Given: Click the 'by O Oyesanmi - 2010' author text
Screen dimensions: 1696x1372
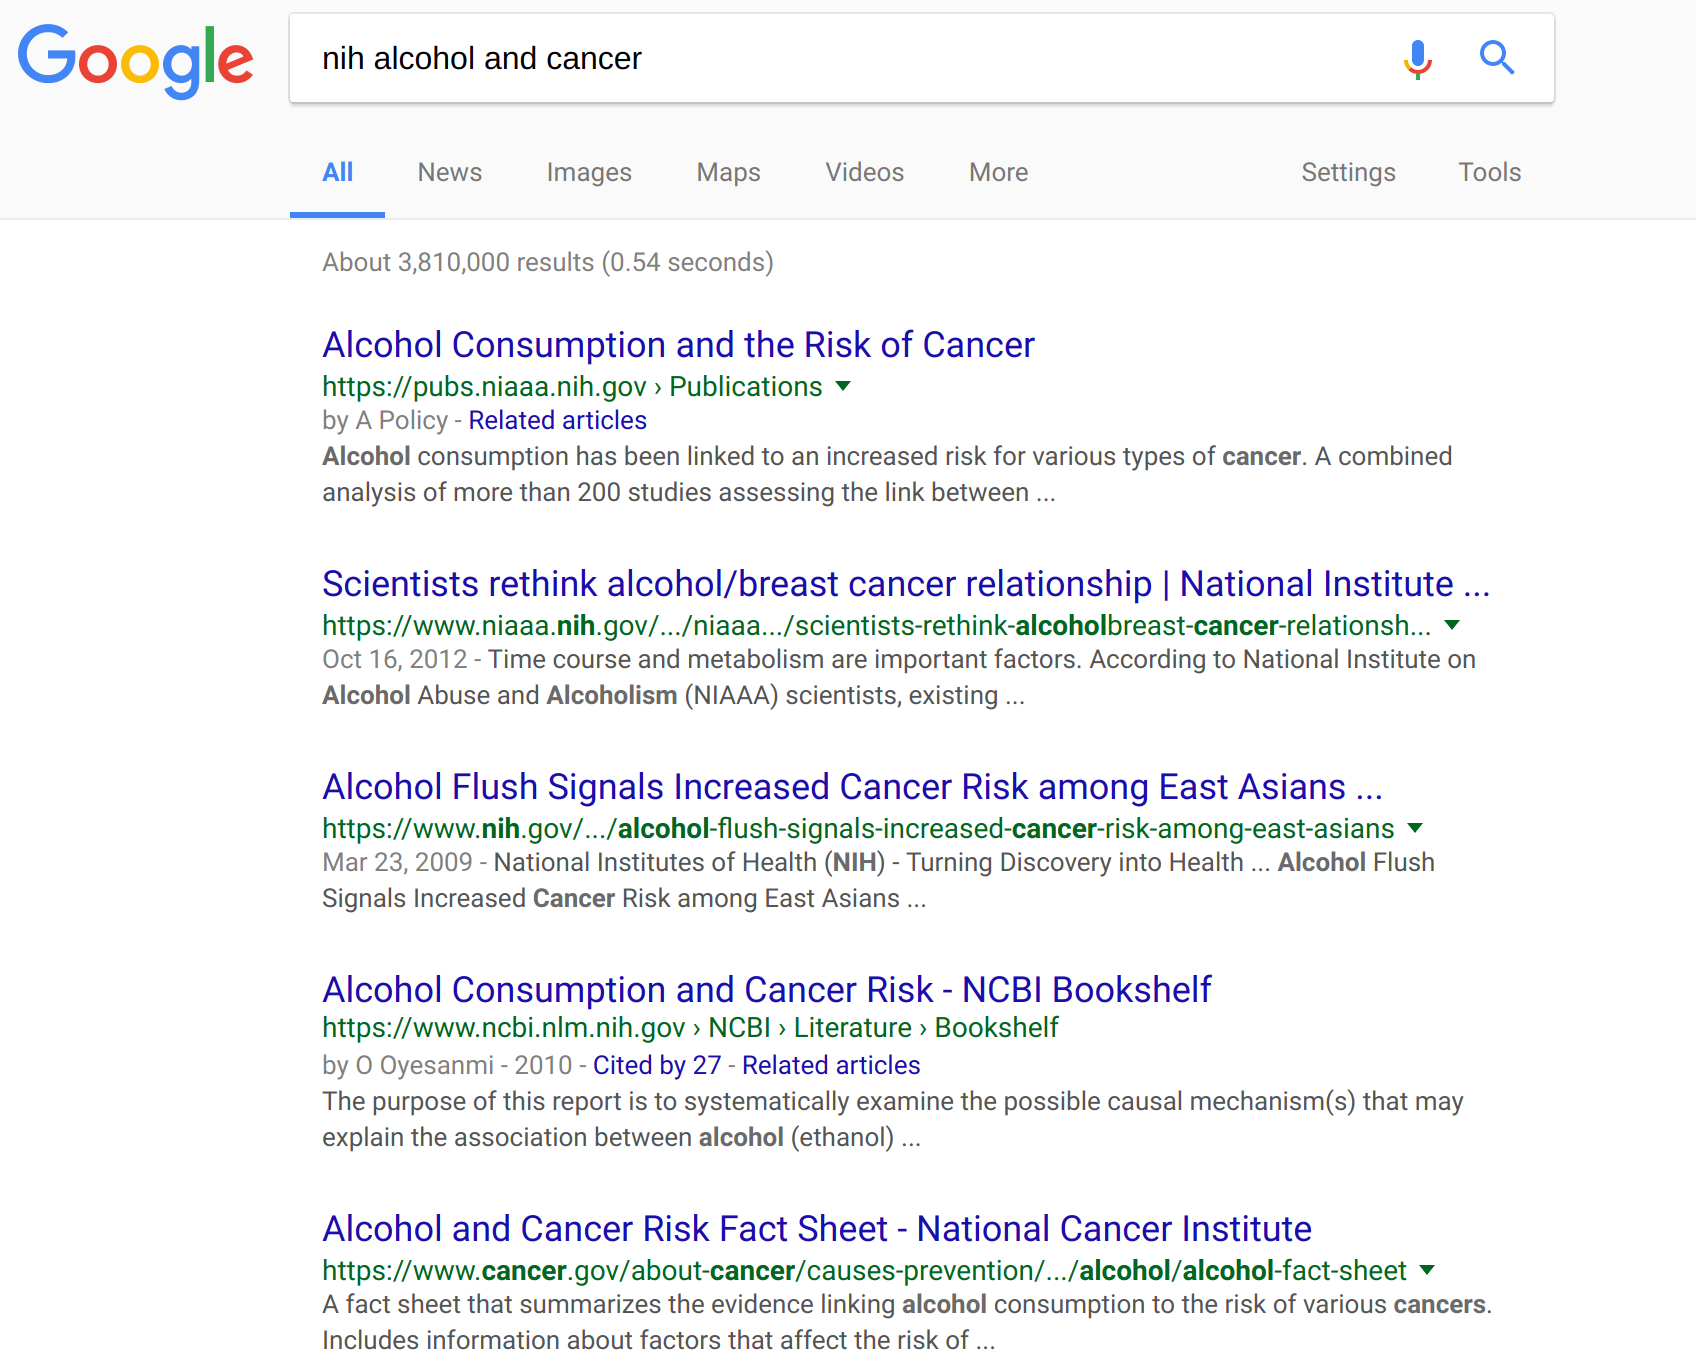Looking at the screenshot, I should [x=447, y=1065].
